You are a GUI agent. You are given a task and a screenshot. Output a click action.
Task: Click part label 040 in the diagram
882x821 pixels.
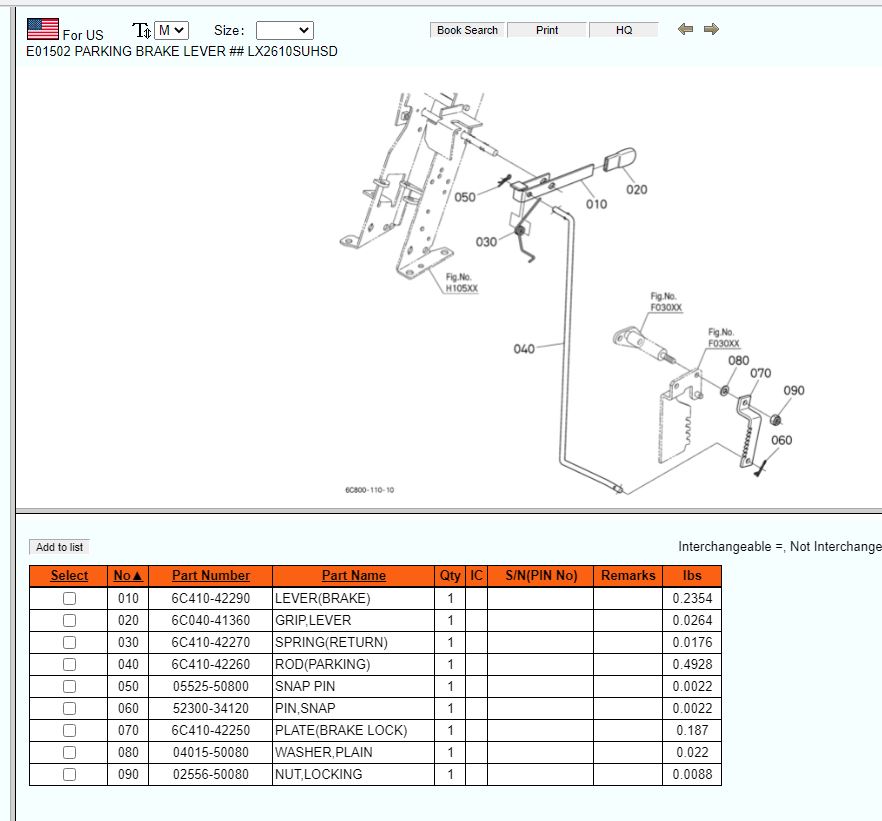click(524, 349)
